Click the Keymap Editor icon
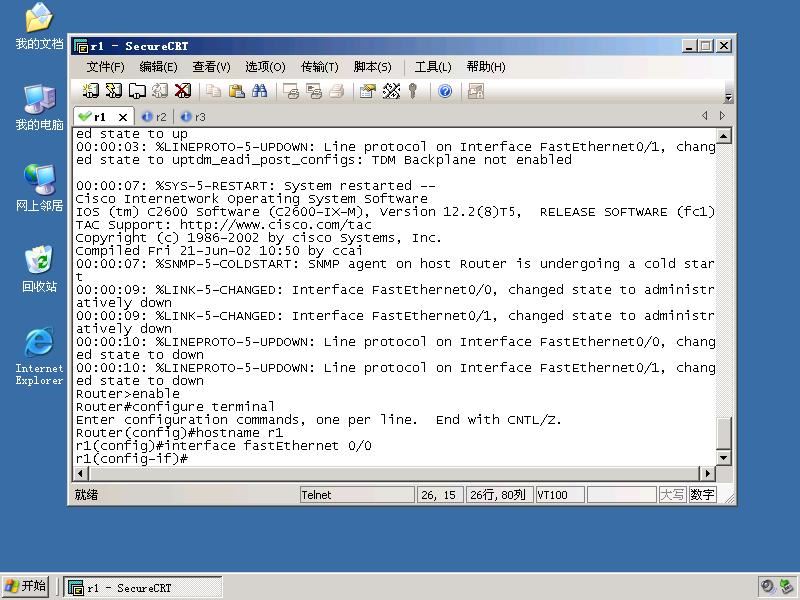 coord(391,91)
